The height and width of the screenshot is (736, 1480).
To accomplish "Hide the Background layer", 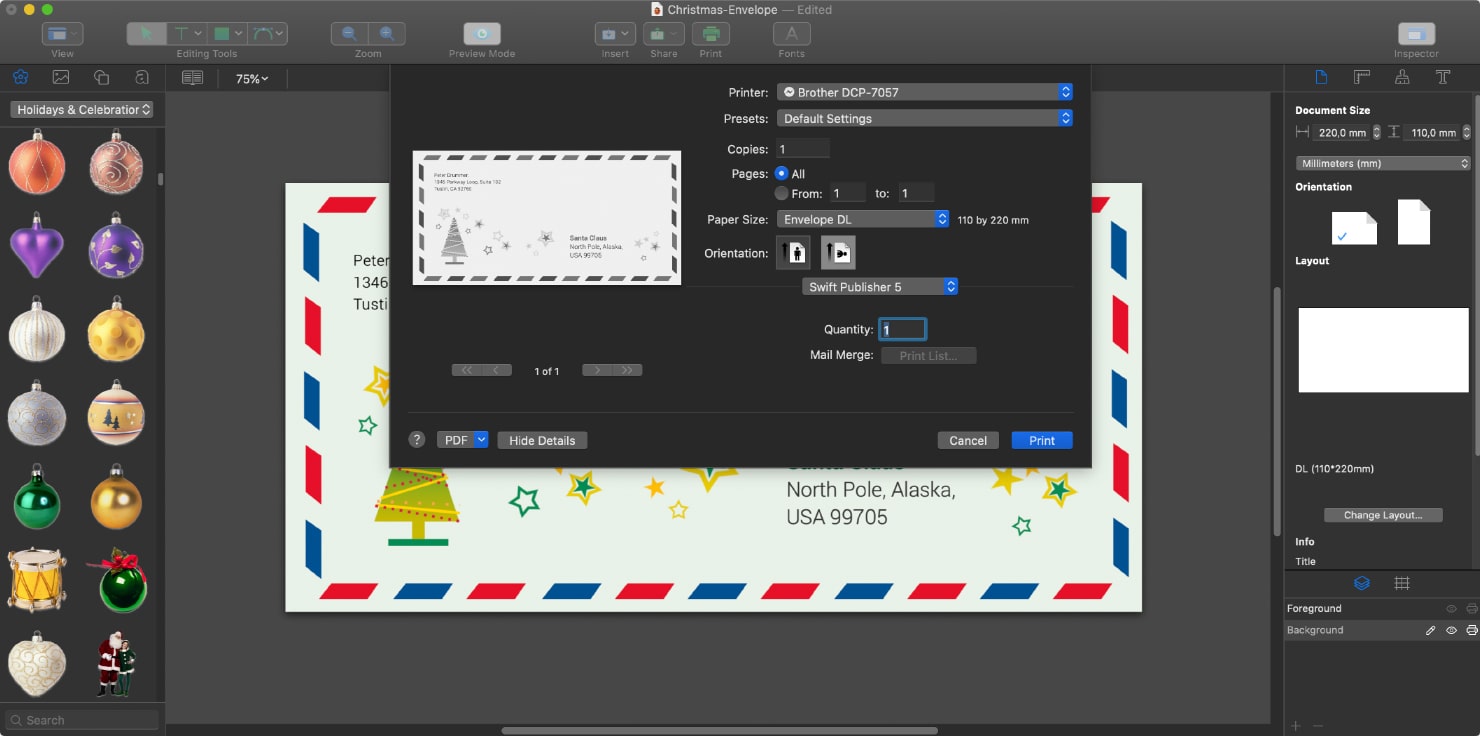I will coord(1452,630).
